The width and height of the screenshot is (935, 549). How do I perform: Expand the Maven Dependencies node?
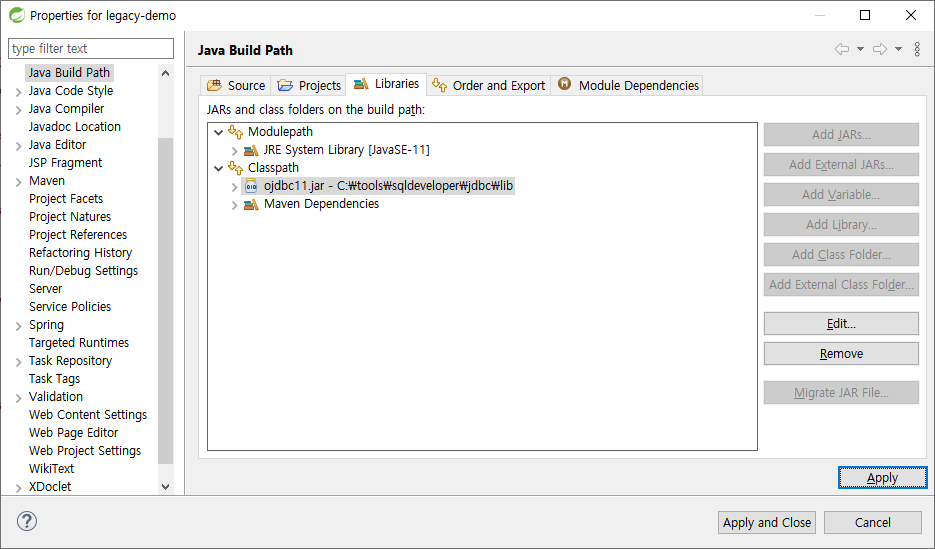[x=234, y=205]
